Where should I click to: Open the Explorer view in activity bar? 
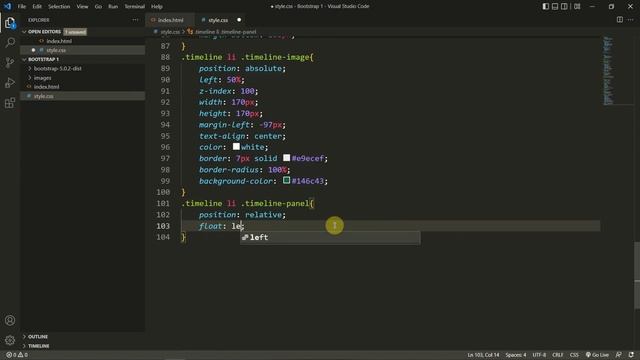point(10,23)
